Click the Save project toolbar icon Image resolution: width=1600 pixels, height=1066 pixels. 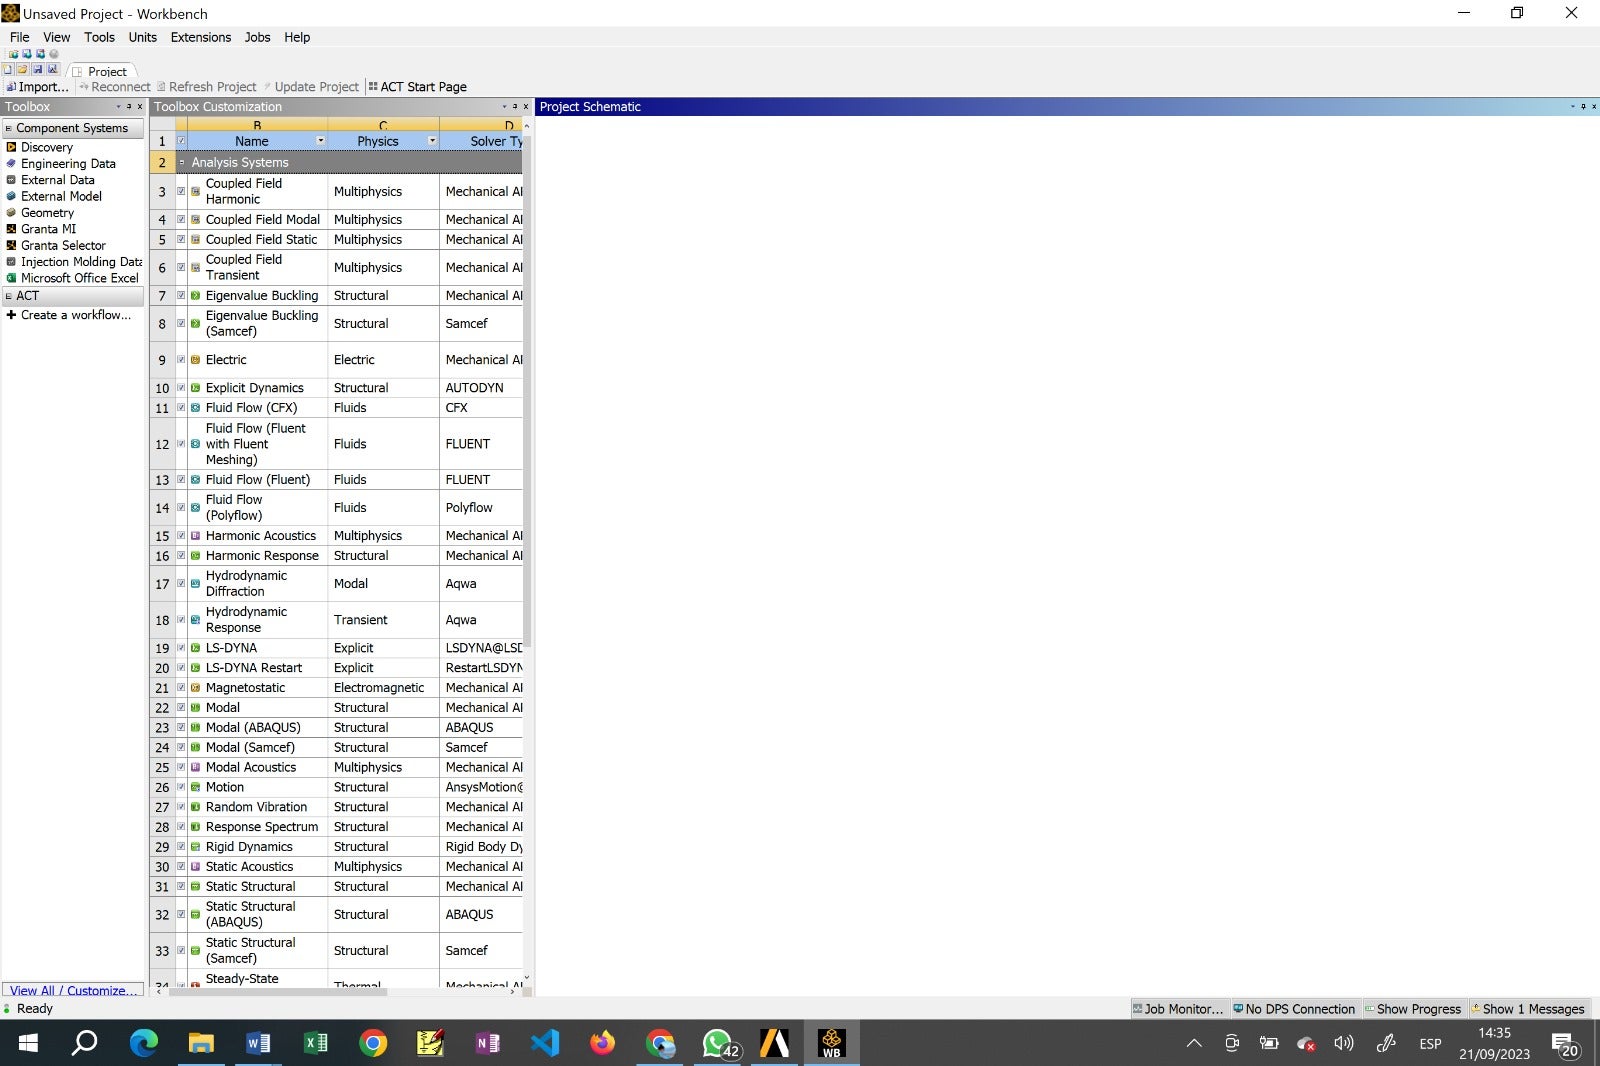[38, 70]
